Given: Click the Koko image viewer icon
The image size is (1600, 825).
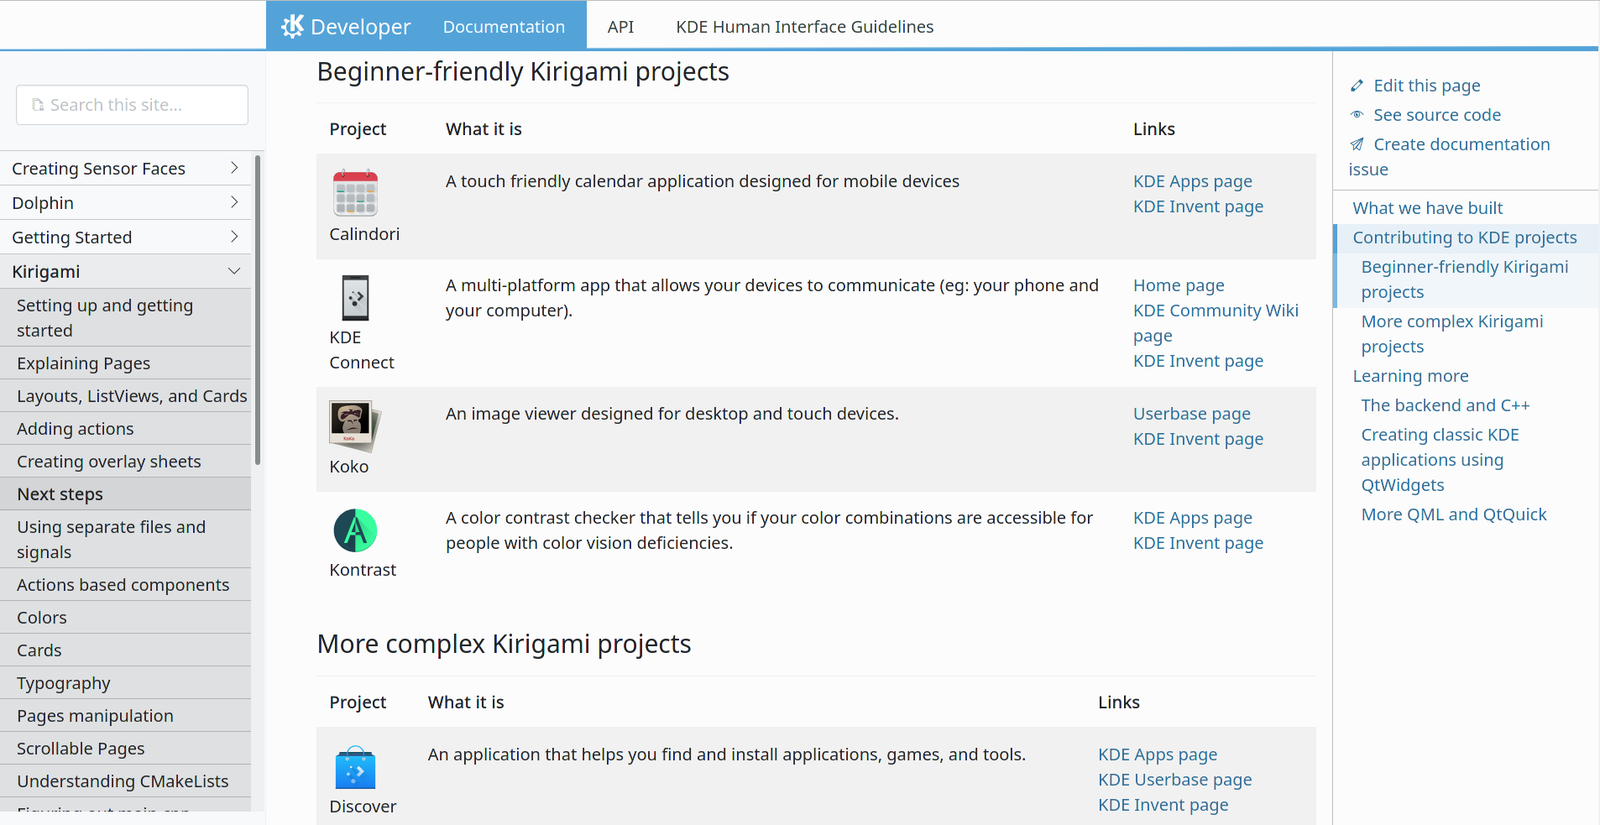Looking at the screenshot, I should (x=354, y=425).
